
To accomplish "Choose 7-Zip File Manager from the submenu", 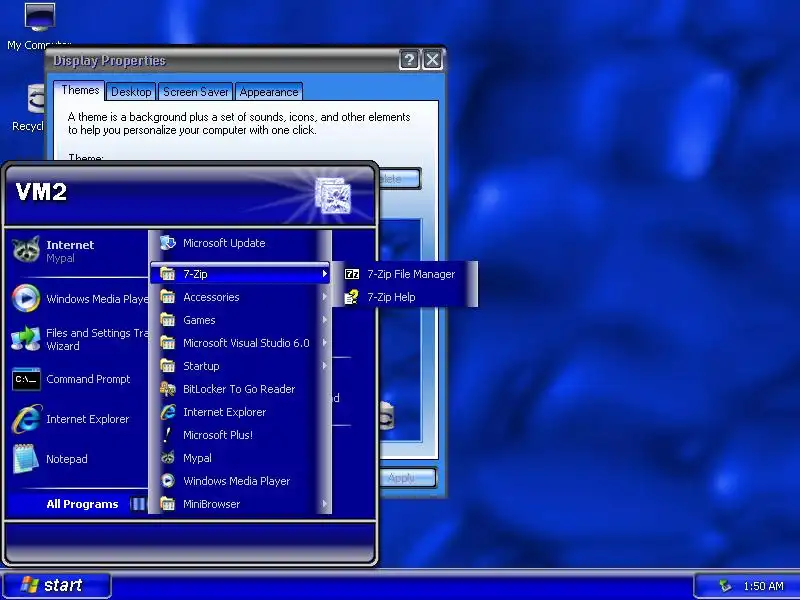I will (x=405, y=274).
